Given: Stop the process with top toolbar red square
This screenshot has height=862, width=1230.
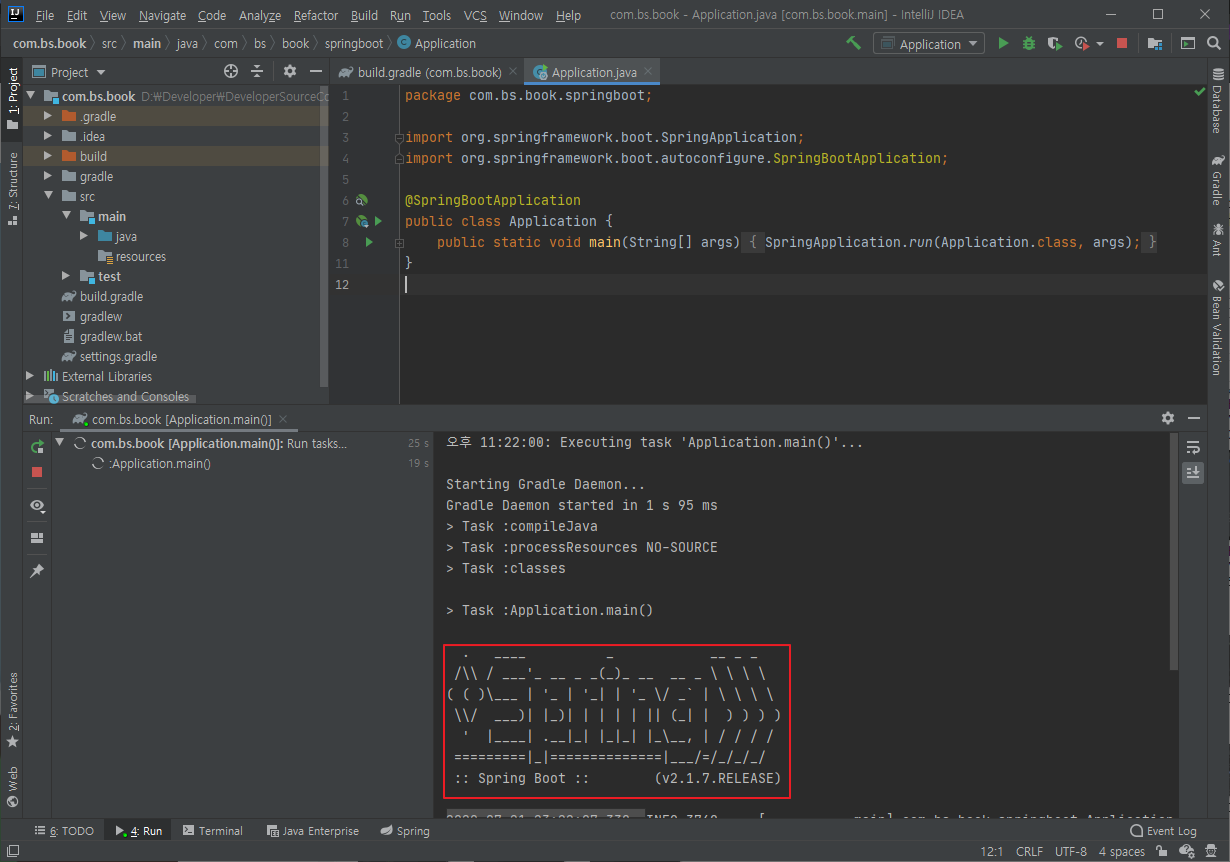Looking at the screenshot, I should [x=1122, y=43].
